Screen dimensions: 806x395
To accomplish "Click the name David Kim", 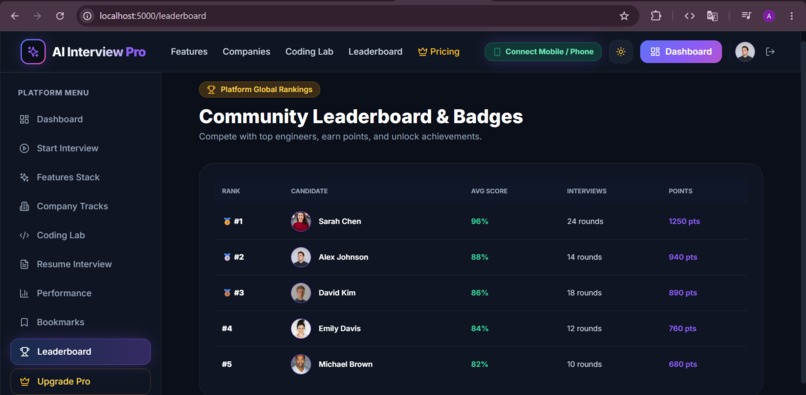I will (x=337, y=293).
